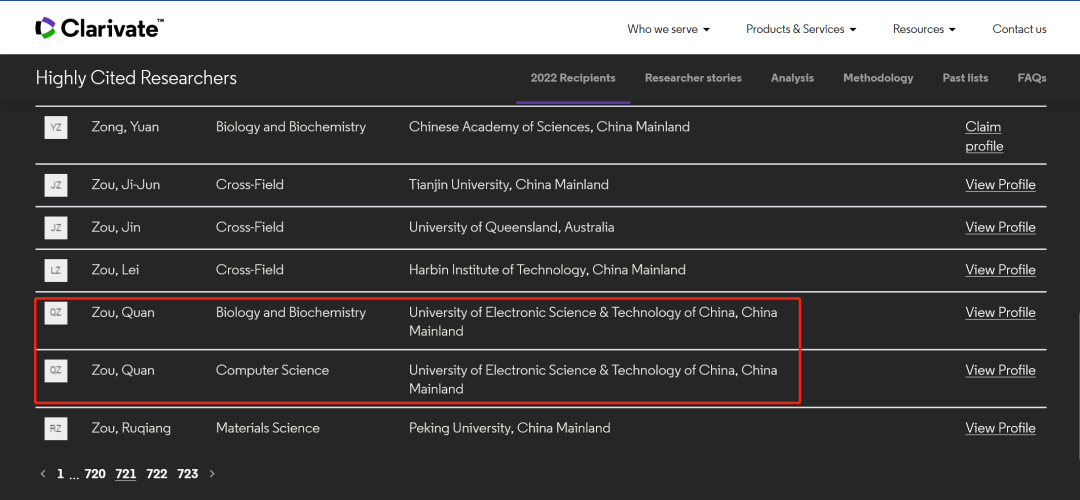The height and width of the screenshot is (500, 1080).
Task: Expand the Products & Services dropdown
Action: pyautogui.click(x=801, y=29)
